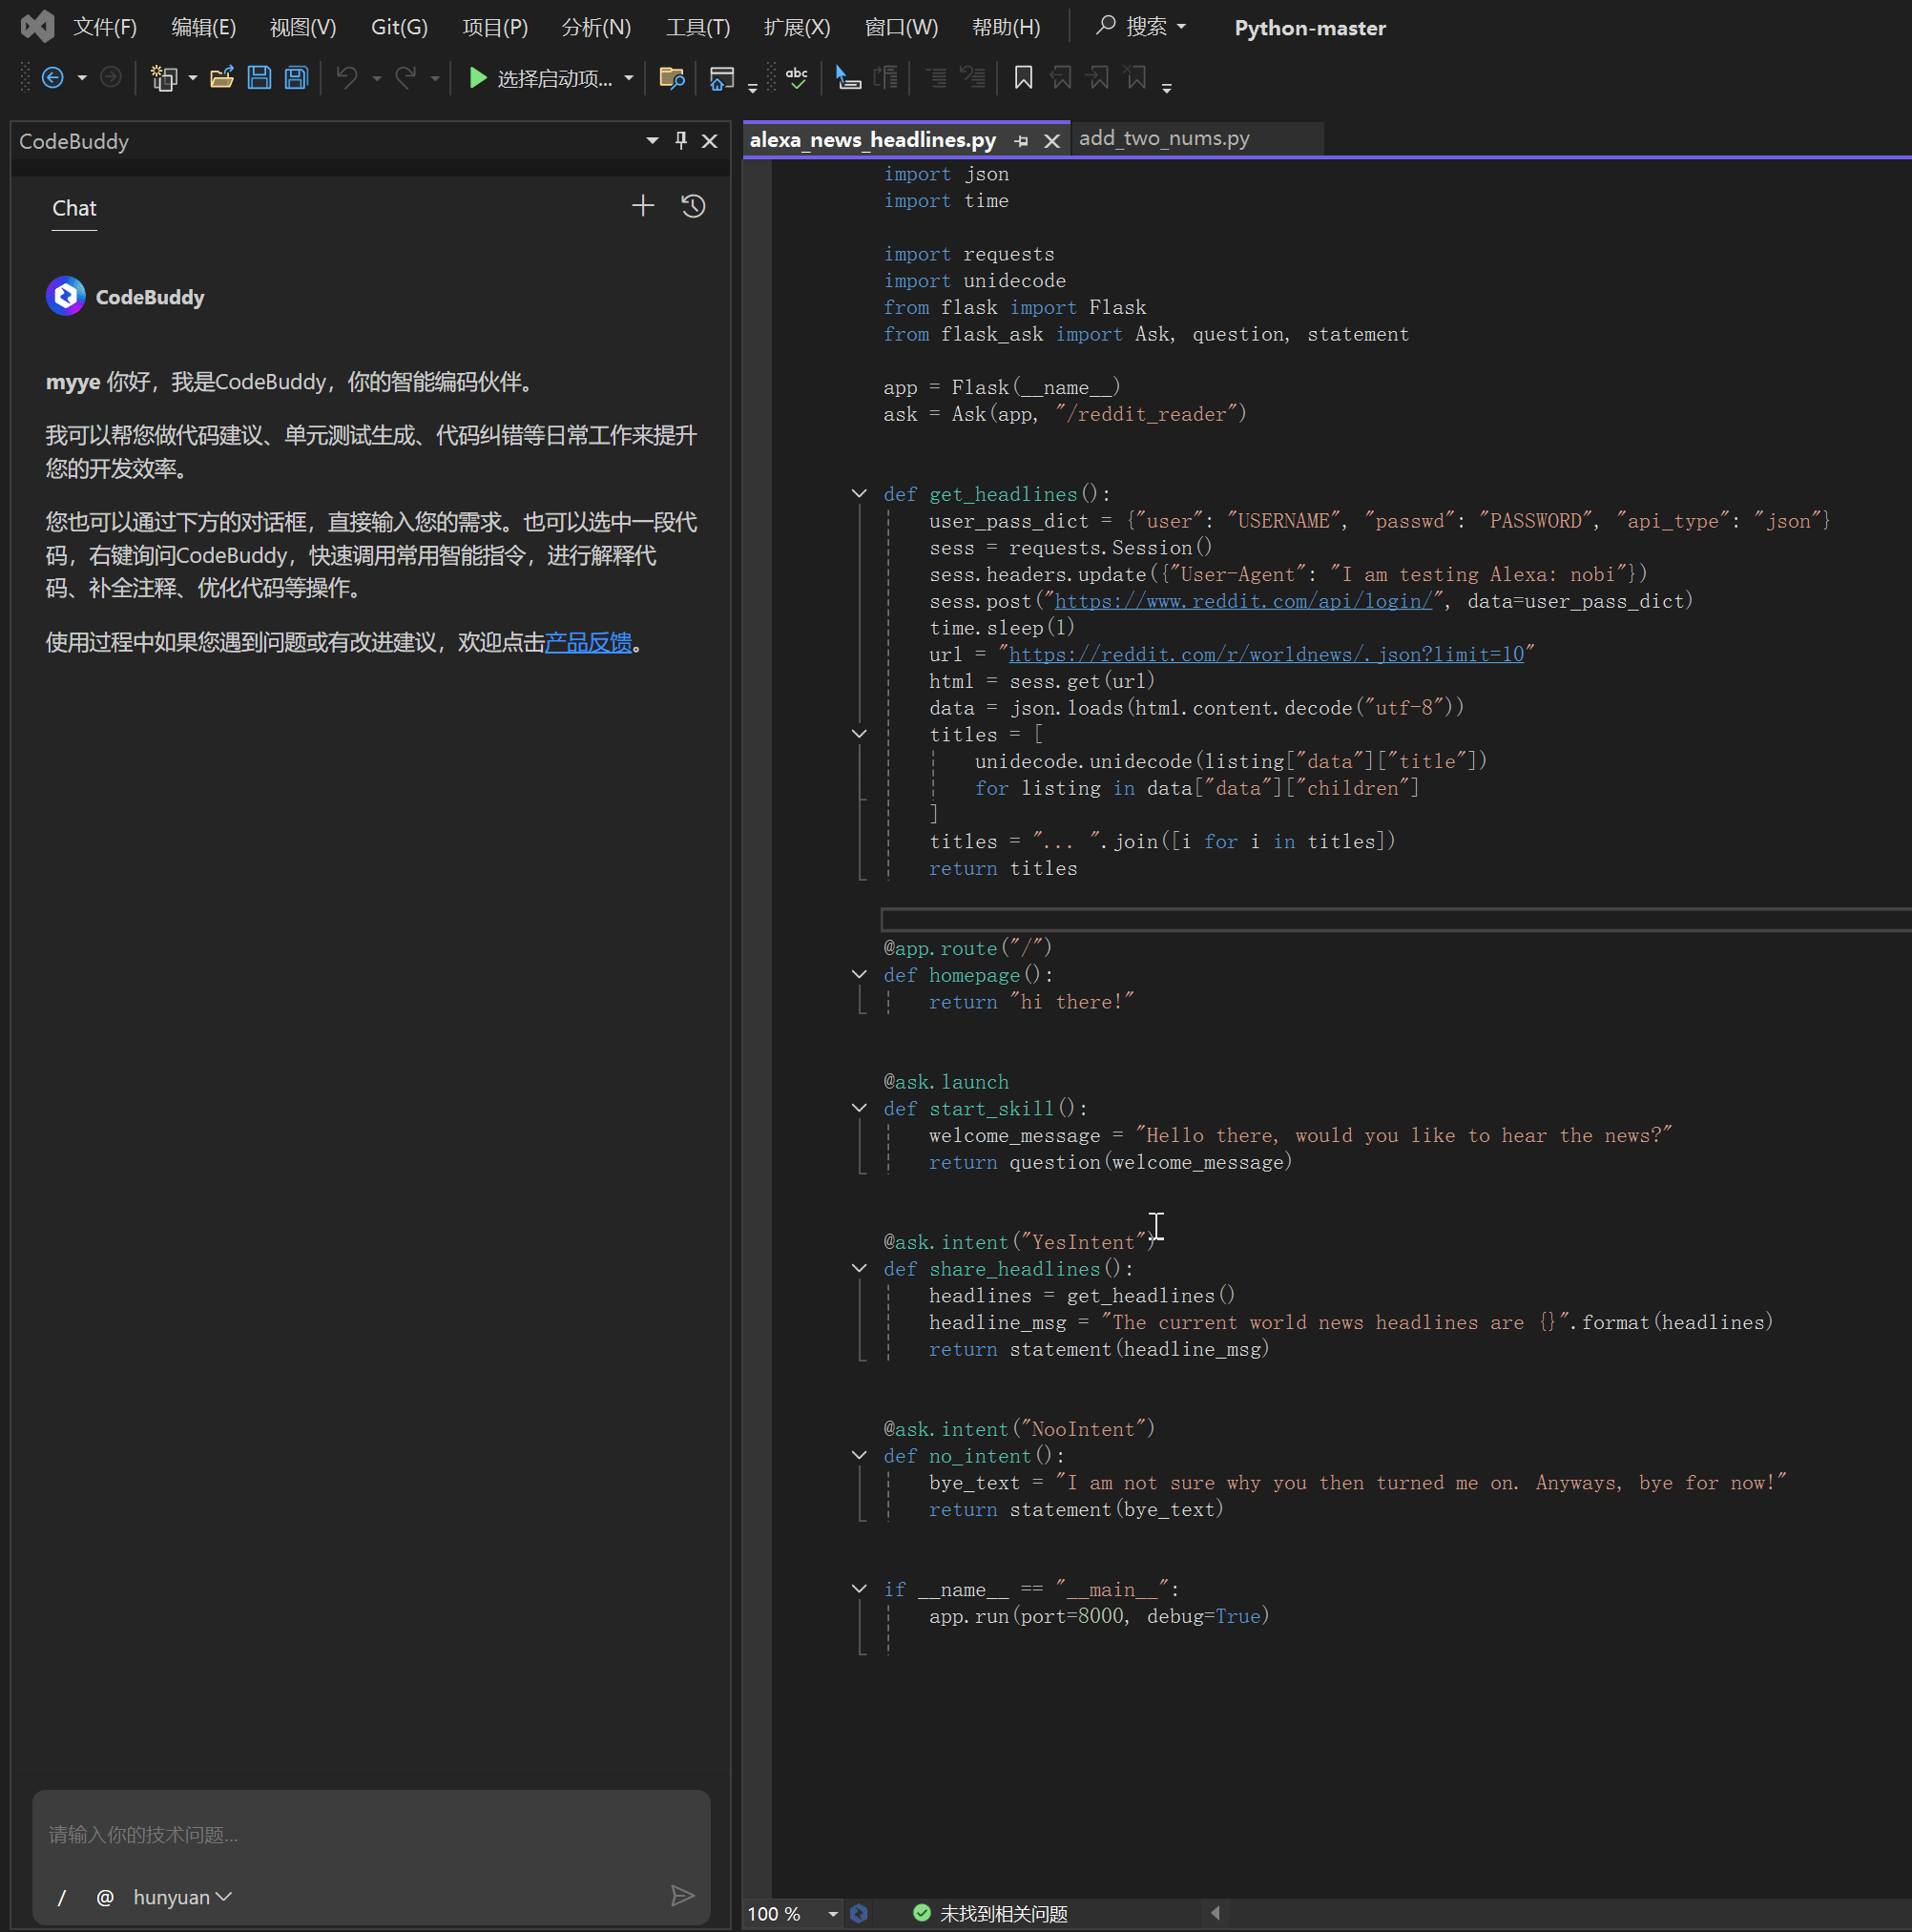Start a new CodeBuddy chat
The height and width of the screenshot is (1932, 1912).
point(643,206)
